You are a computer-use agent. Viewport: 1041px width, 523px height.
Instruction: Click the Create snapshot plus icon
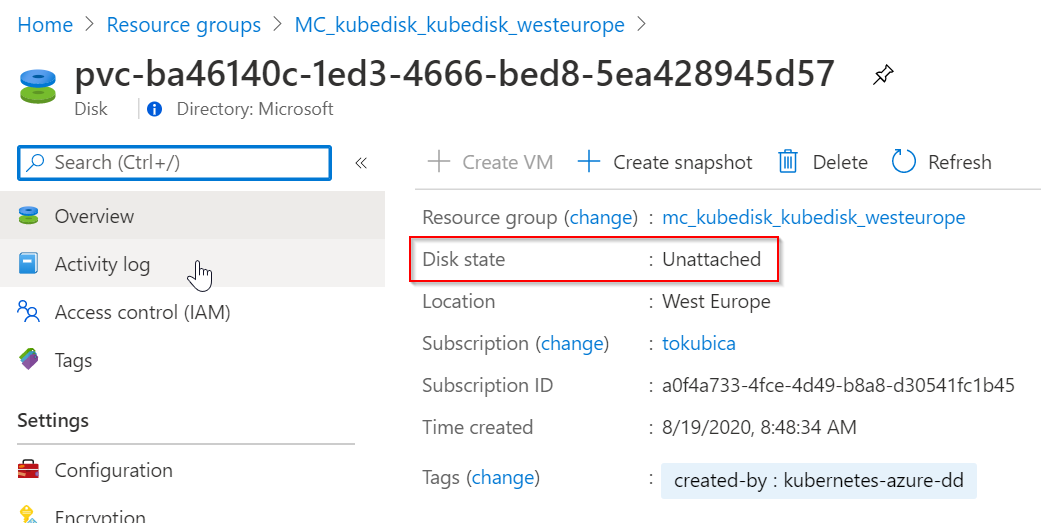(x=589, y=162)
